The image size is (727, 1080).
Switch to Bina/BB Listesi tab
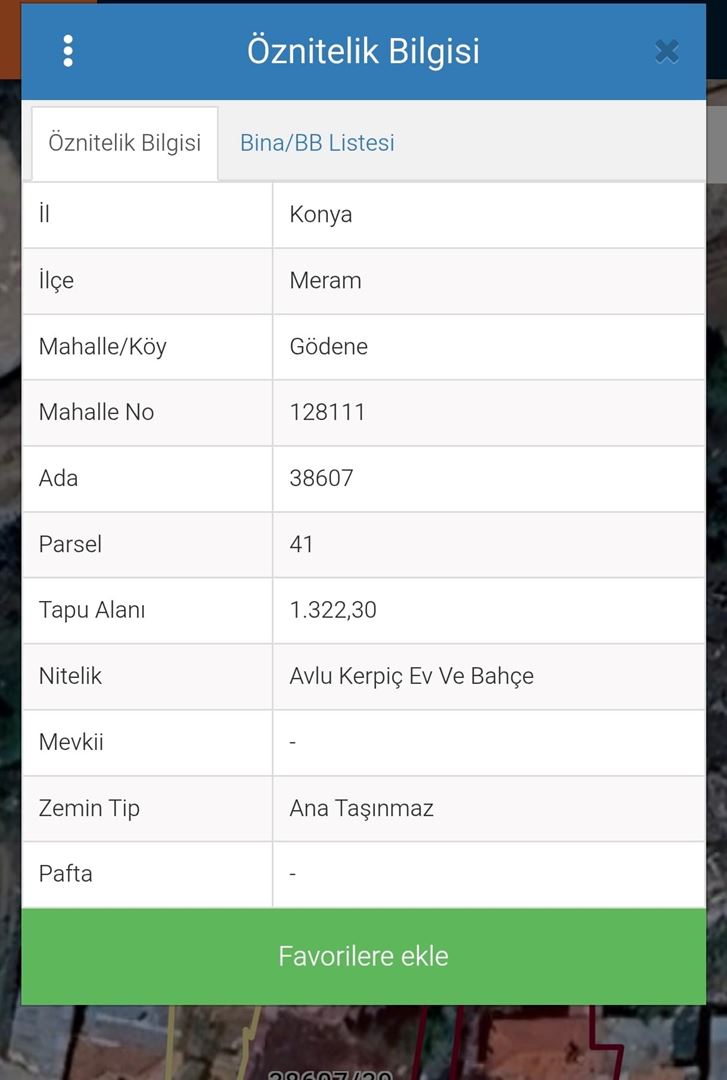(x=317, y=143)
